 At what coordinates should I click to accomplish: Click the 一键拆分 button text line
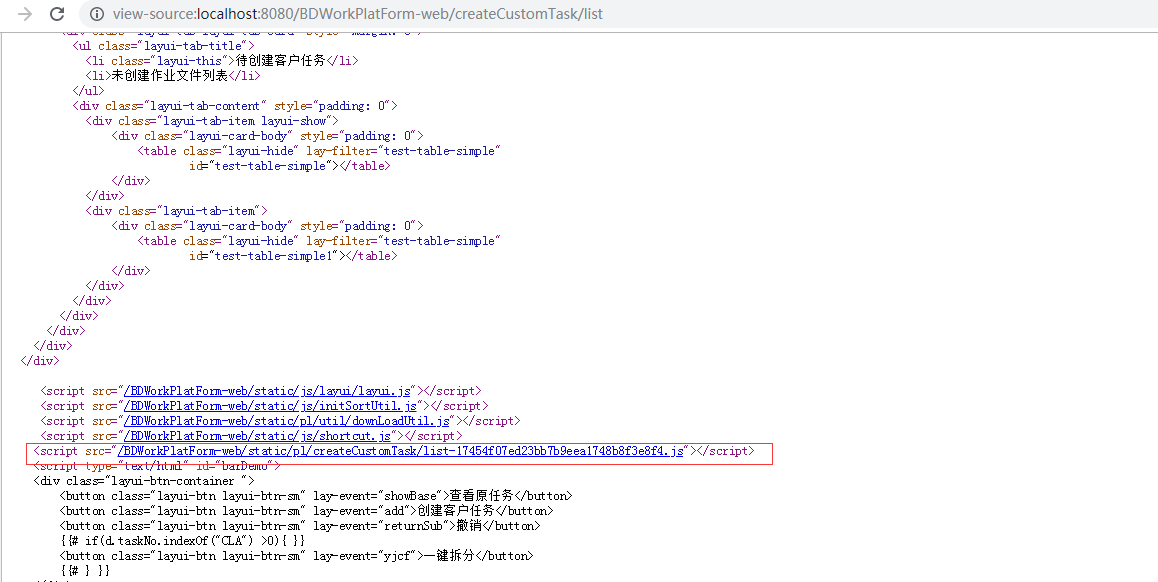point(296,555)
